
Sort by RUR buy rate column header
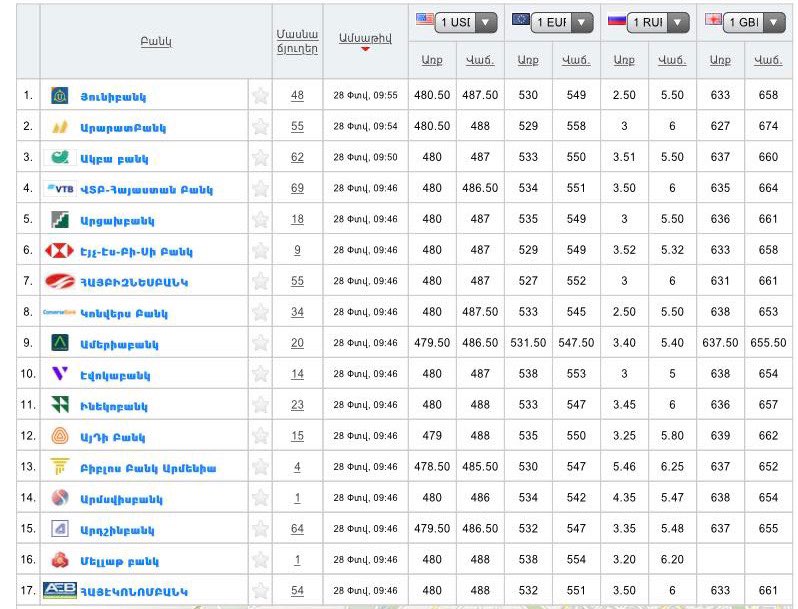624,60
